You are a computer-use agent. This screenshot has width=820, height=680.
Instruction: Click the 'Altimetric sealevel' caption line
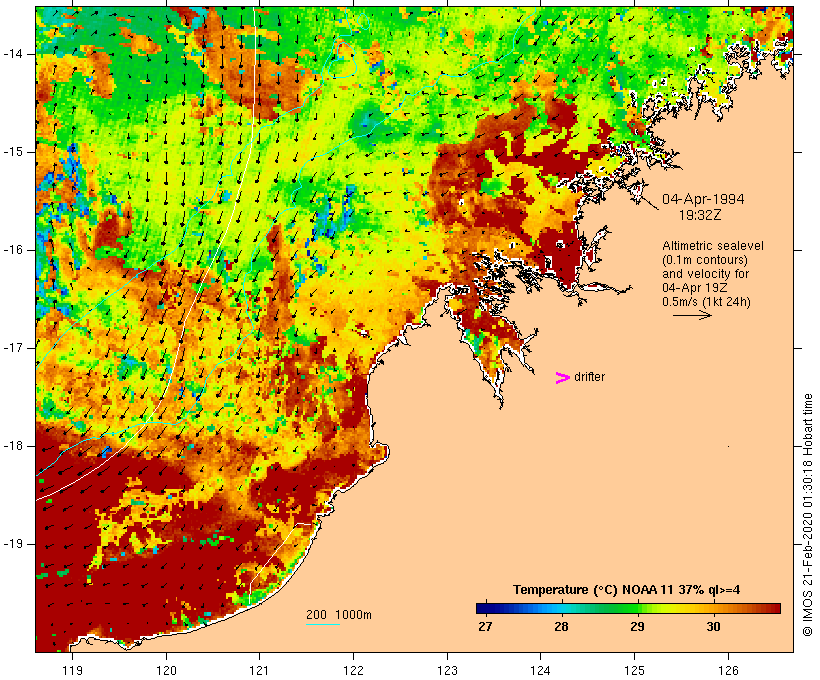point(713,246)
